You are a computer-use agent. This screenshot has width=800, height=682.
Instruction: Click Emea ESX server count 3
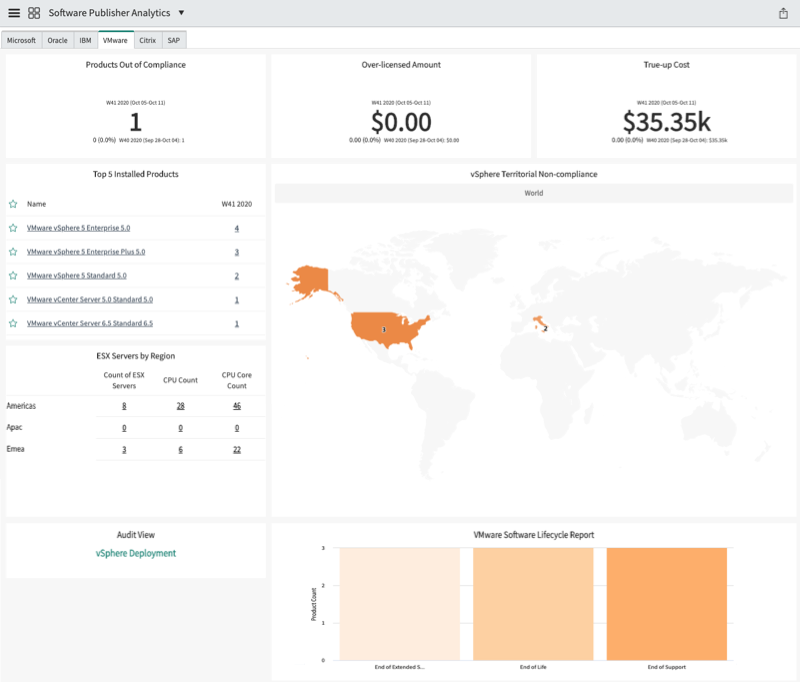click(x=124, y=449)
